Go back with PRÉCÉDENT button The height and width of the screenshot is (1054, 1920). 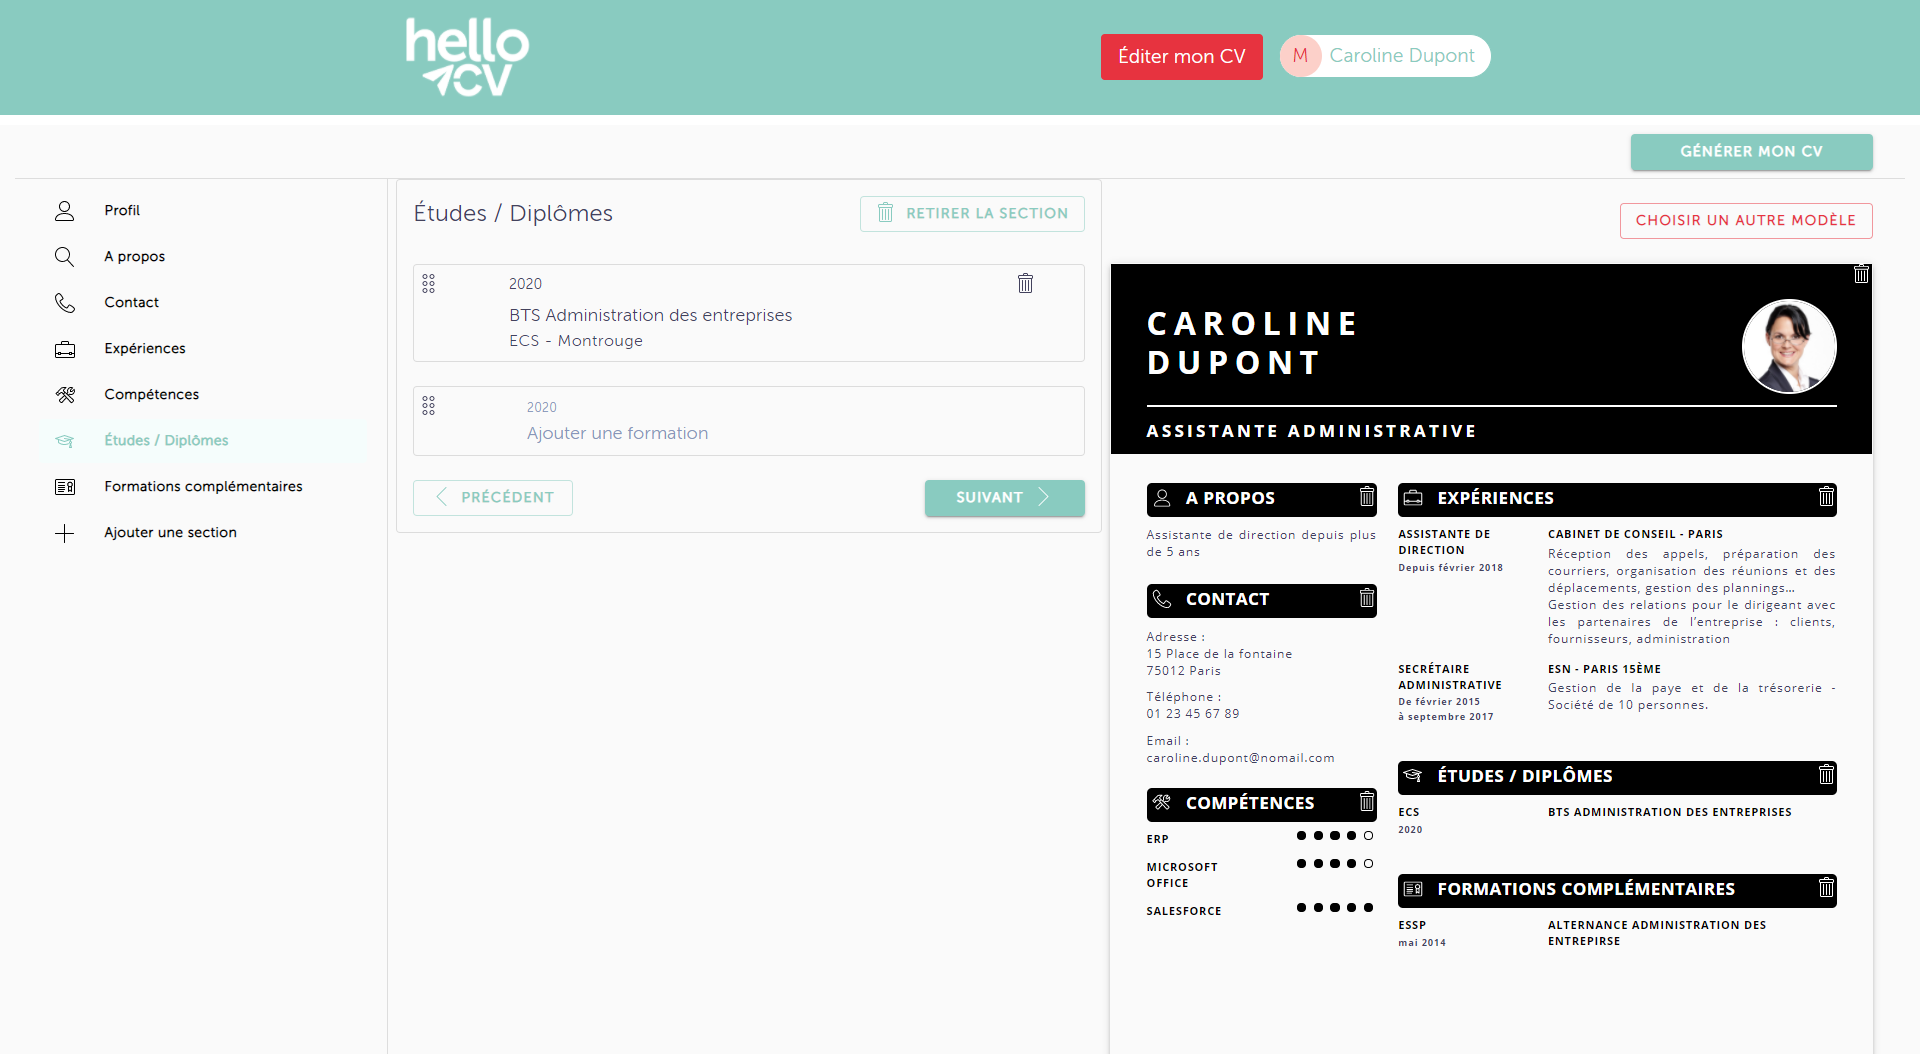coord(493,498)
